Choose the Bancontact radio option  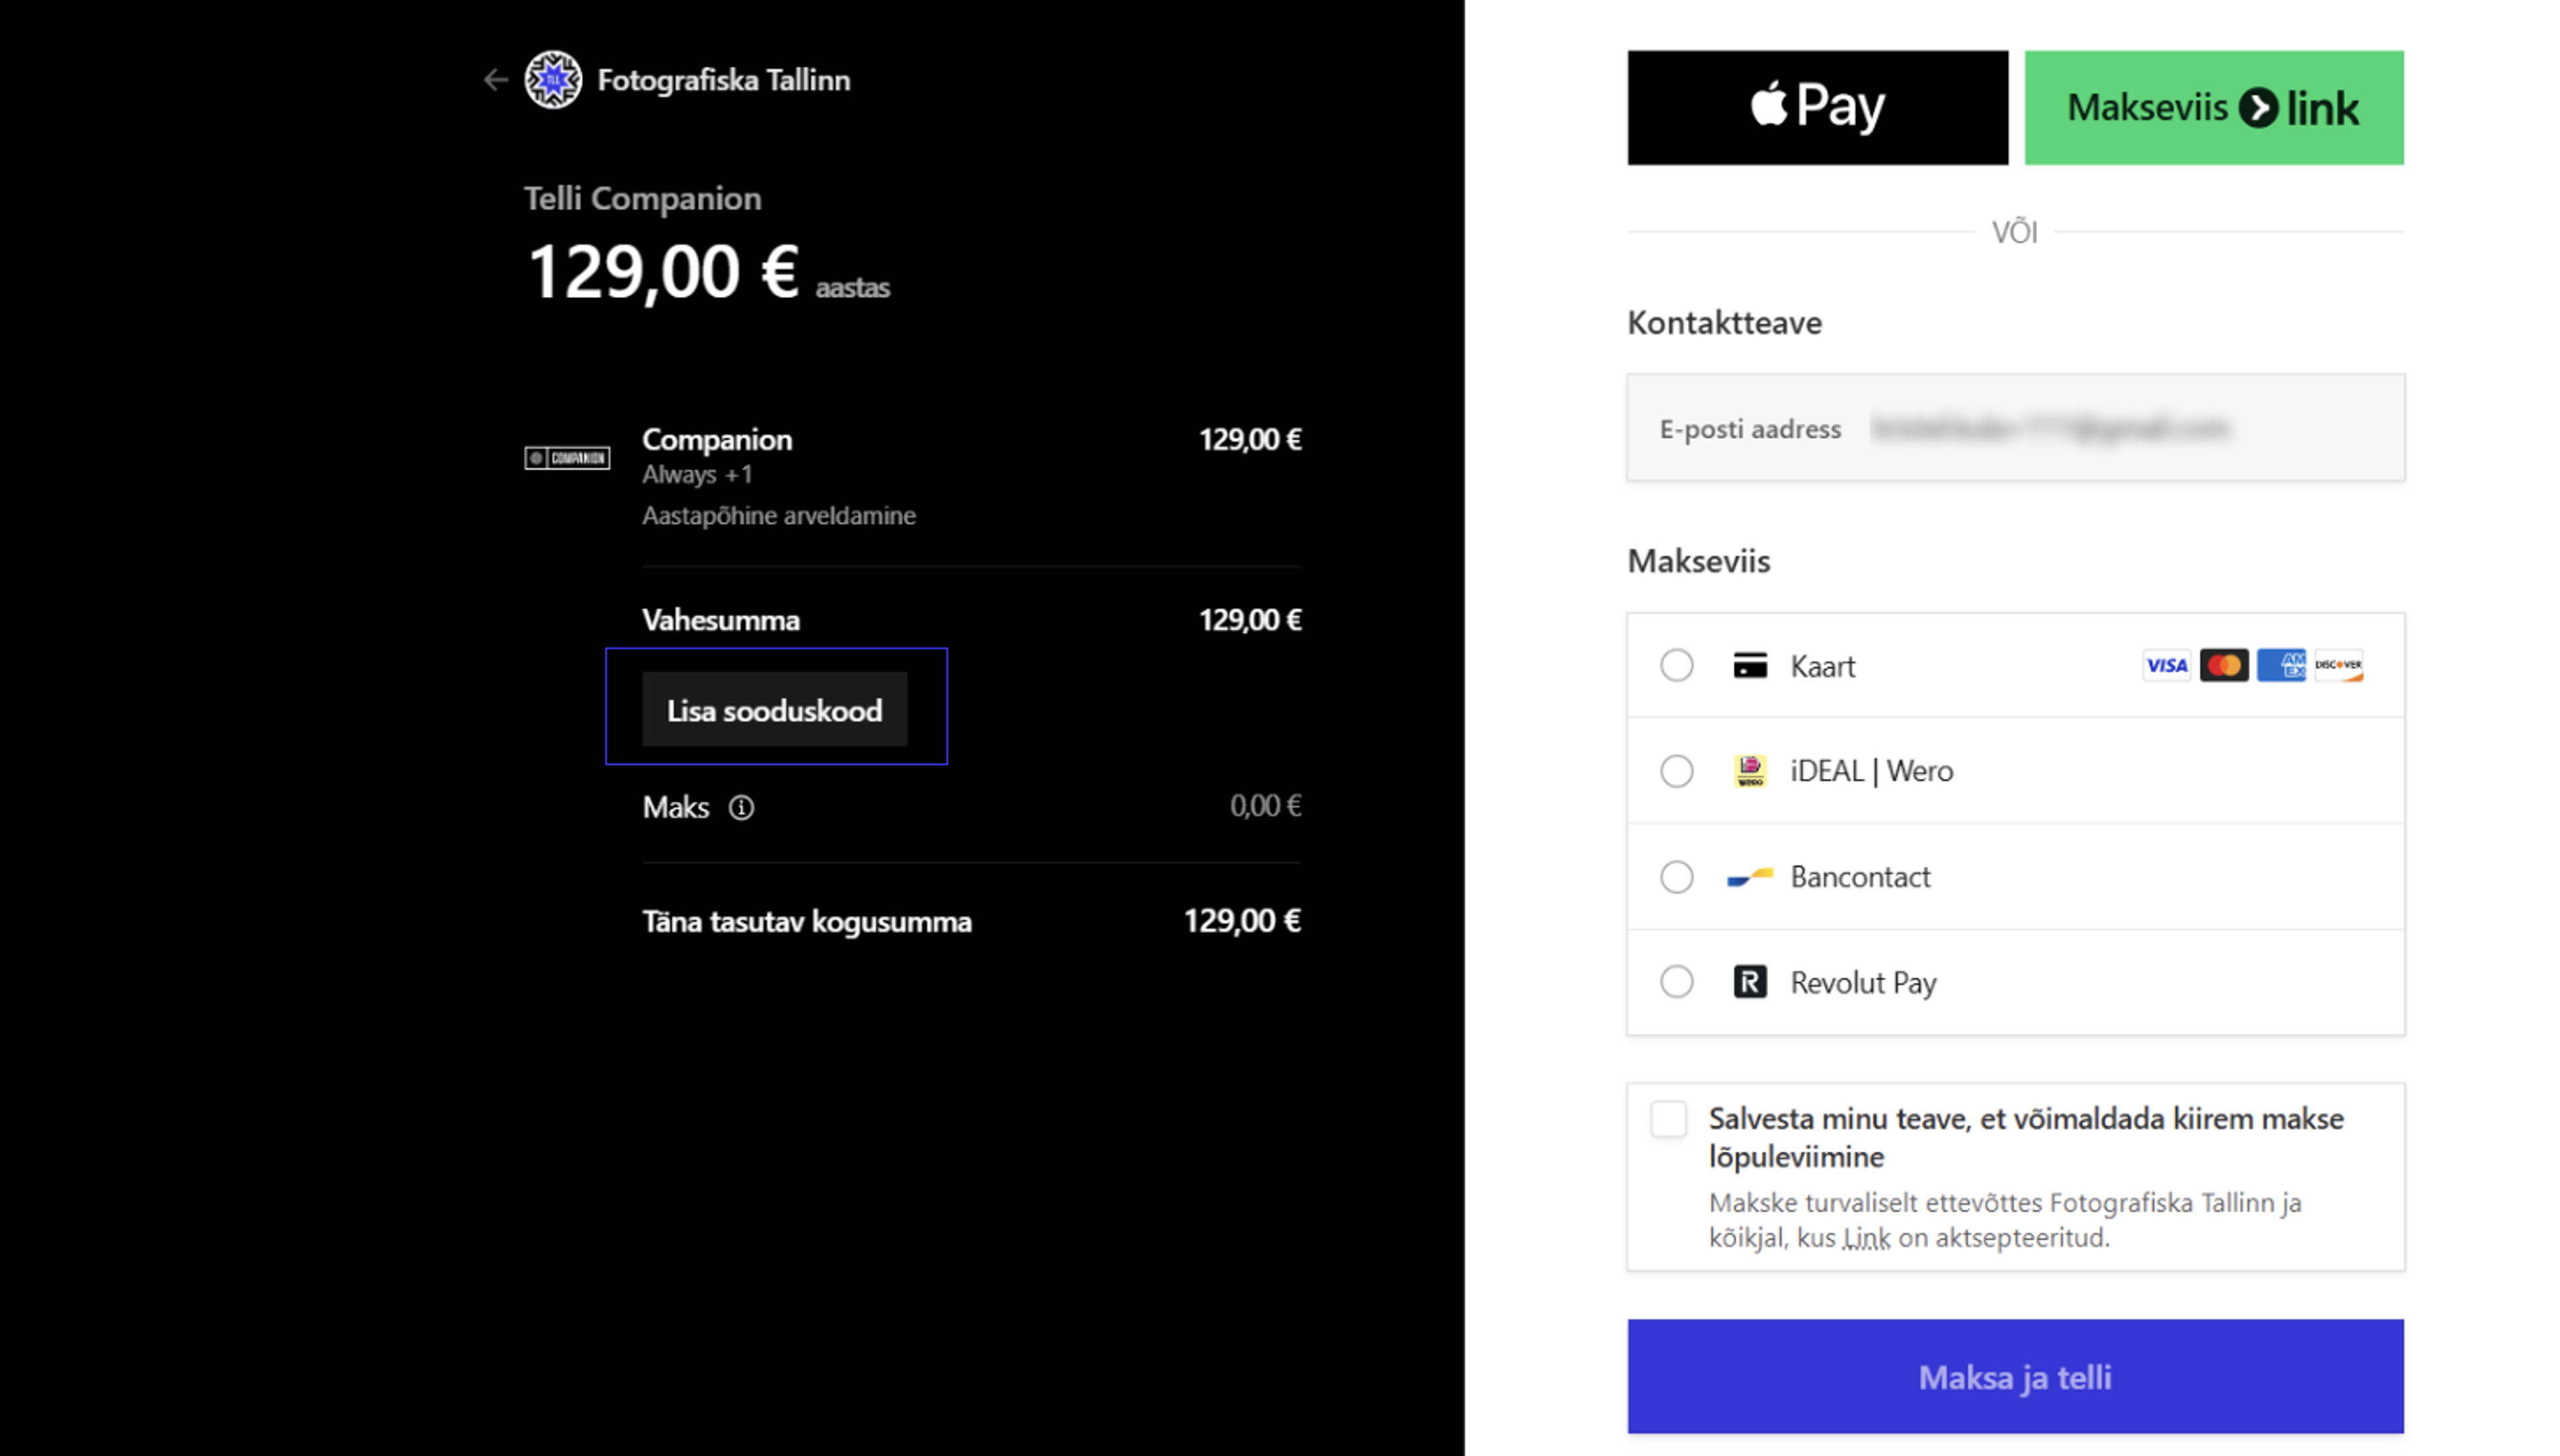1677,877
